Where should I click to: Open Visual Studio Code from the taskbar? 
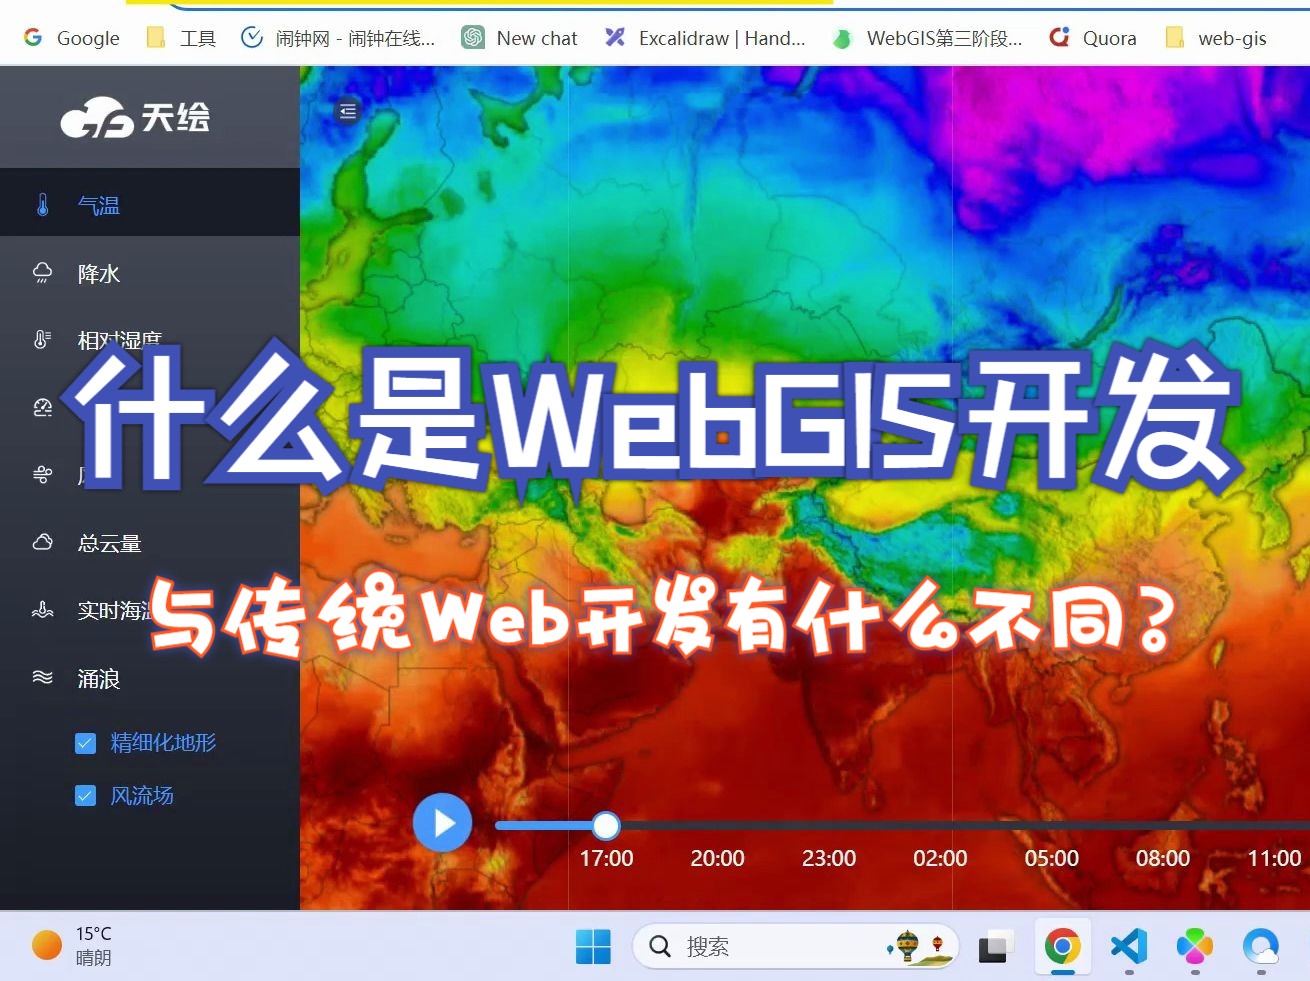pyautogui.click(x=1129, y=946)
